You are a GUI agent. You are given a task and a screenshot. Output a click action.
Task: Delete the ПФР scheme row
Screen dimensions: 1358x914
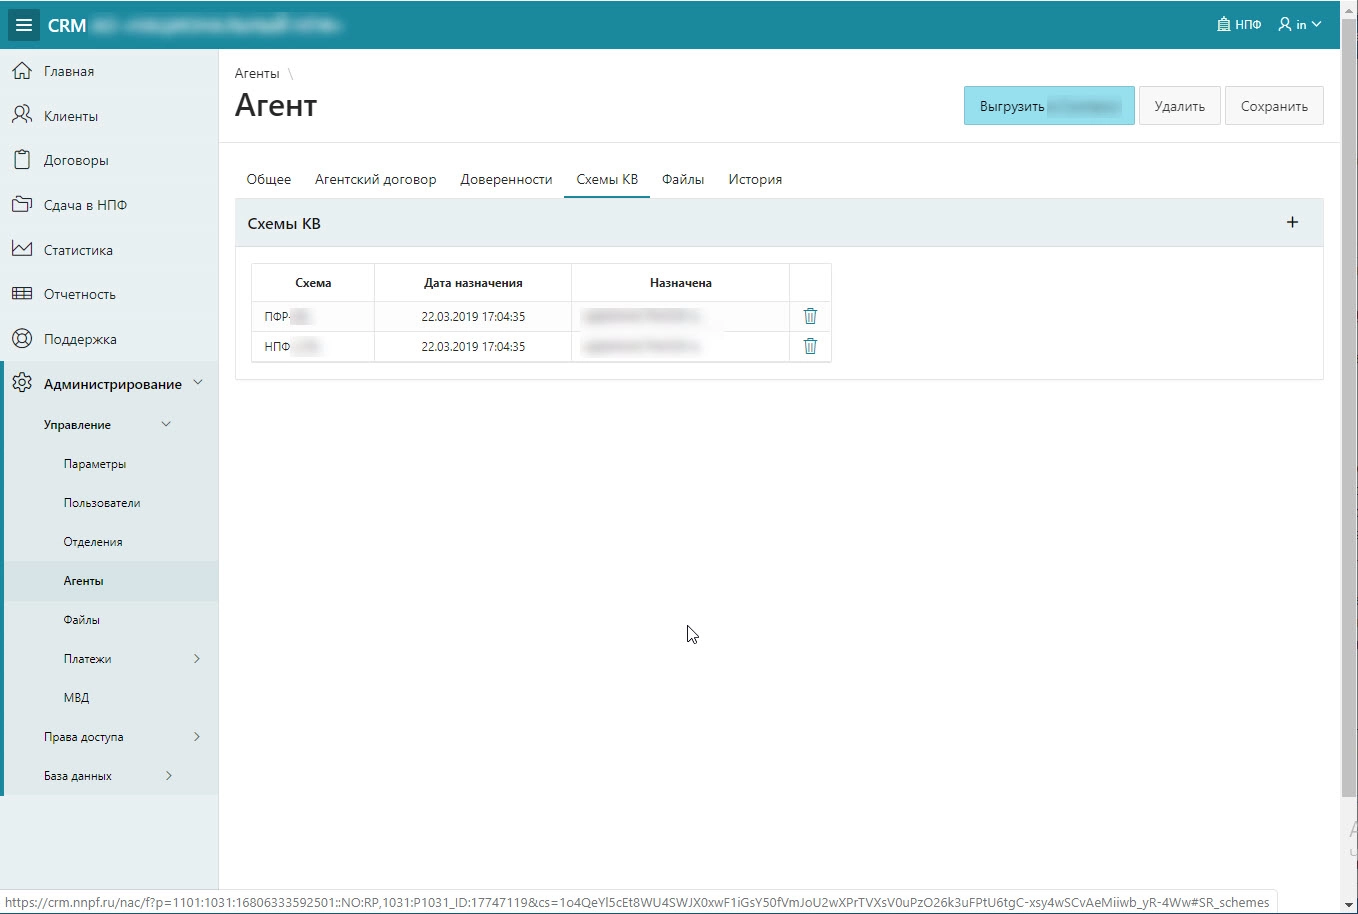[x=810, y=316]
